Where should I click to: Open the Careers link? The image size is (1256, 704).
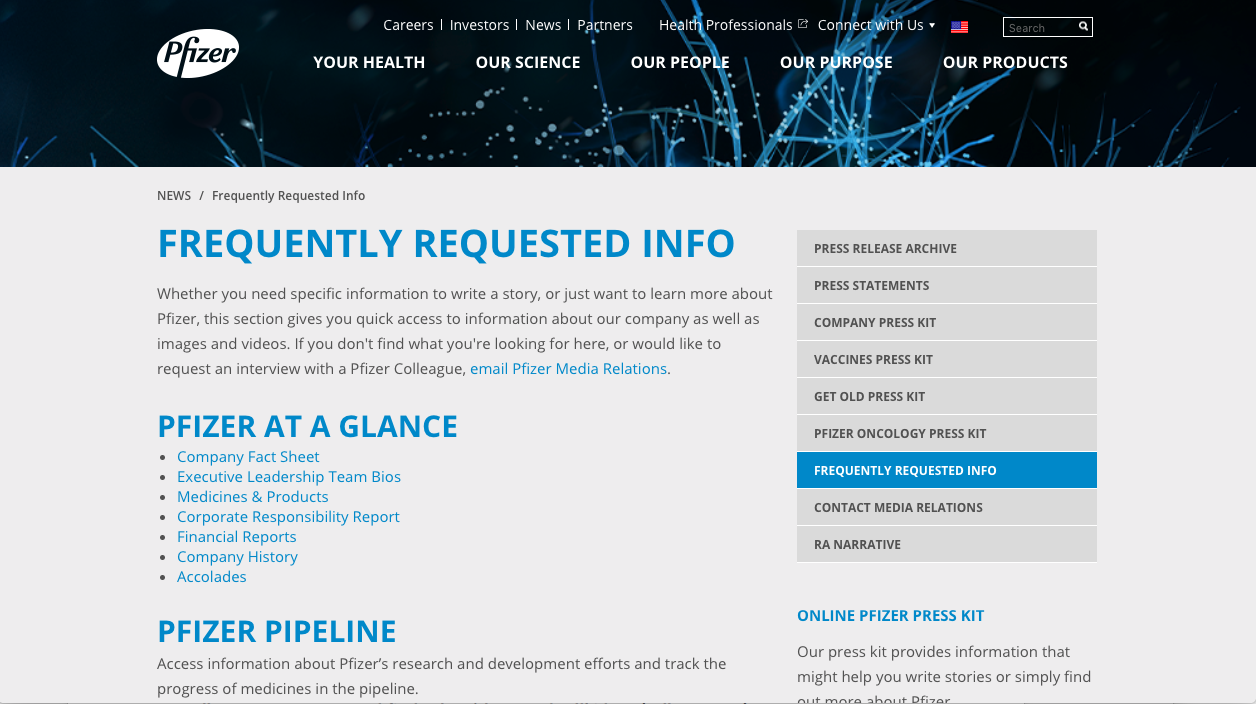click(408, 25)
